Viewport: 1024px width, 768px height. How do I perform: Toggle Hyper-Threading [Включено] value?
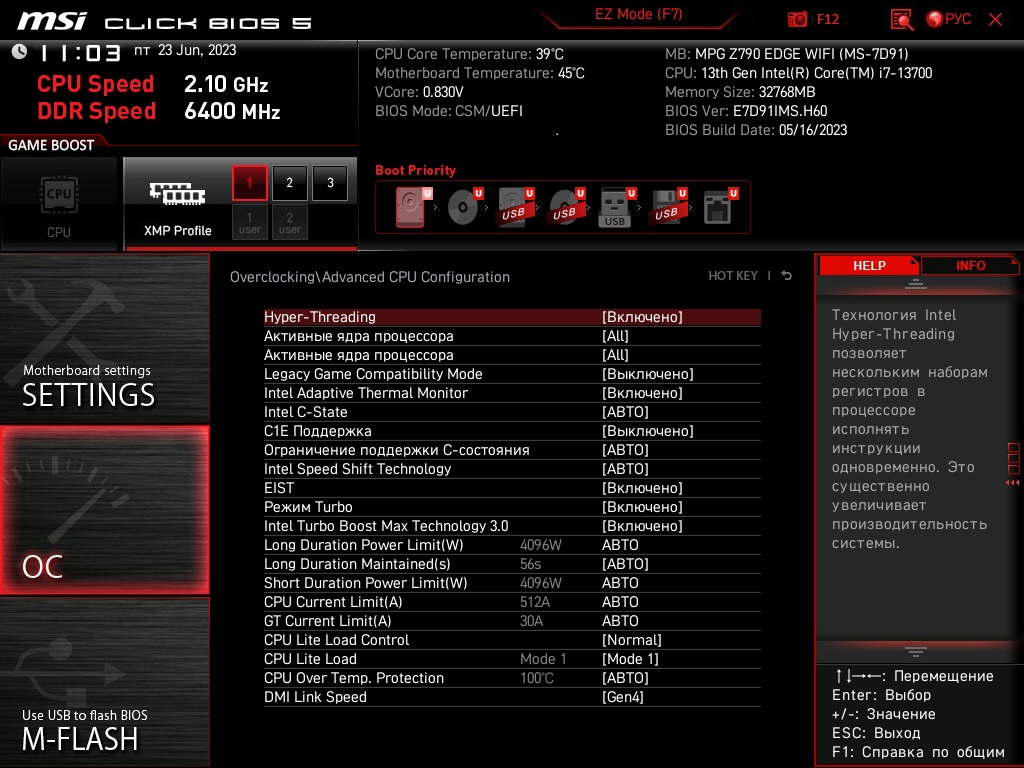[642, 317]
